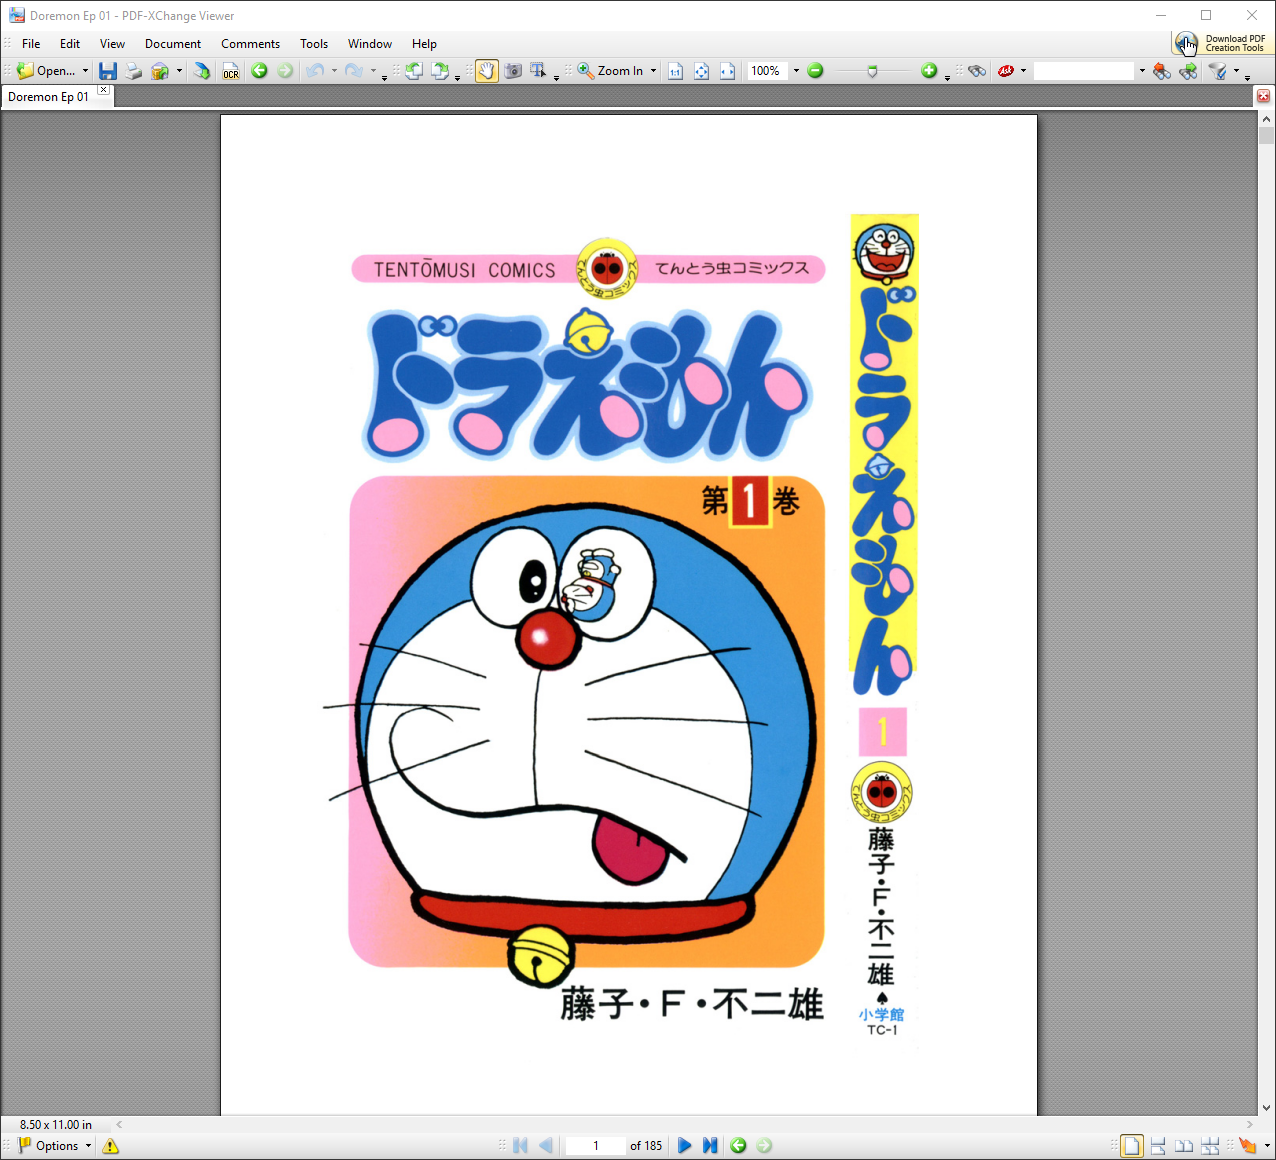Switch to facing pages layout
1276x1160 pixels.
pyautogui.click(x=1184, y=1146)
